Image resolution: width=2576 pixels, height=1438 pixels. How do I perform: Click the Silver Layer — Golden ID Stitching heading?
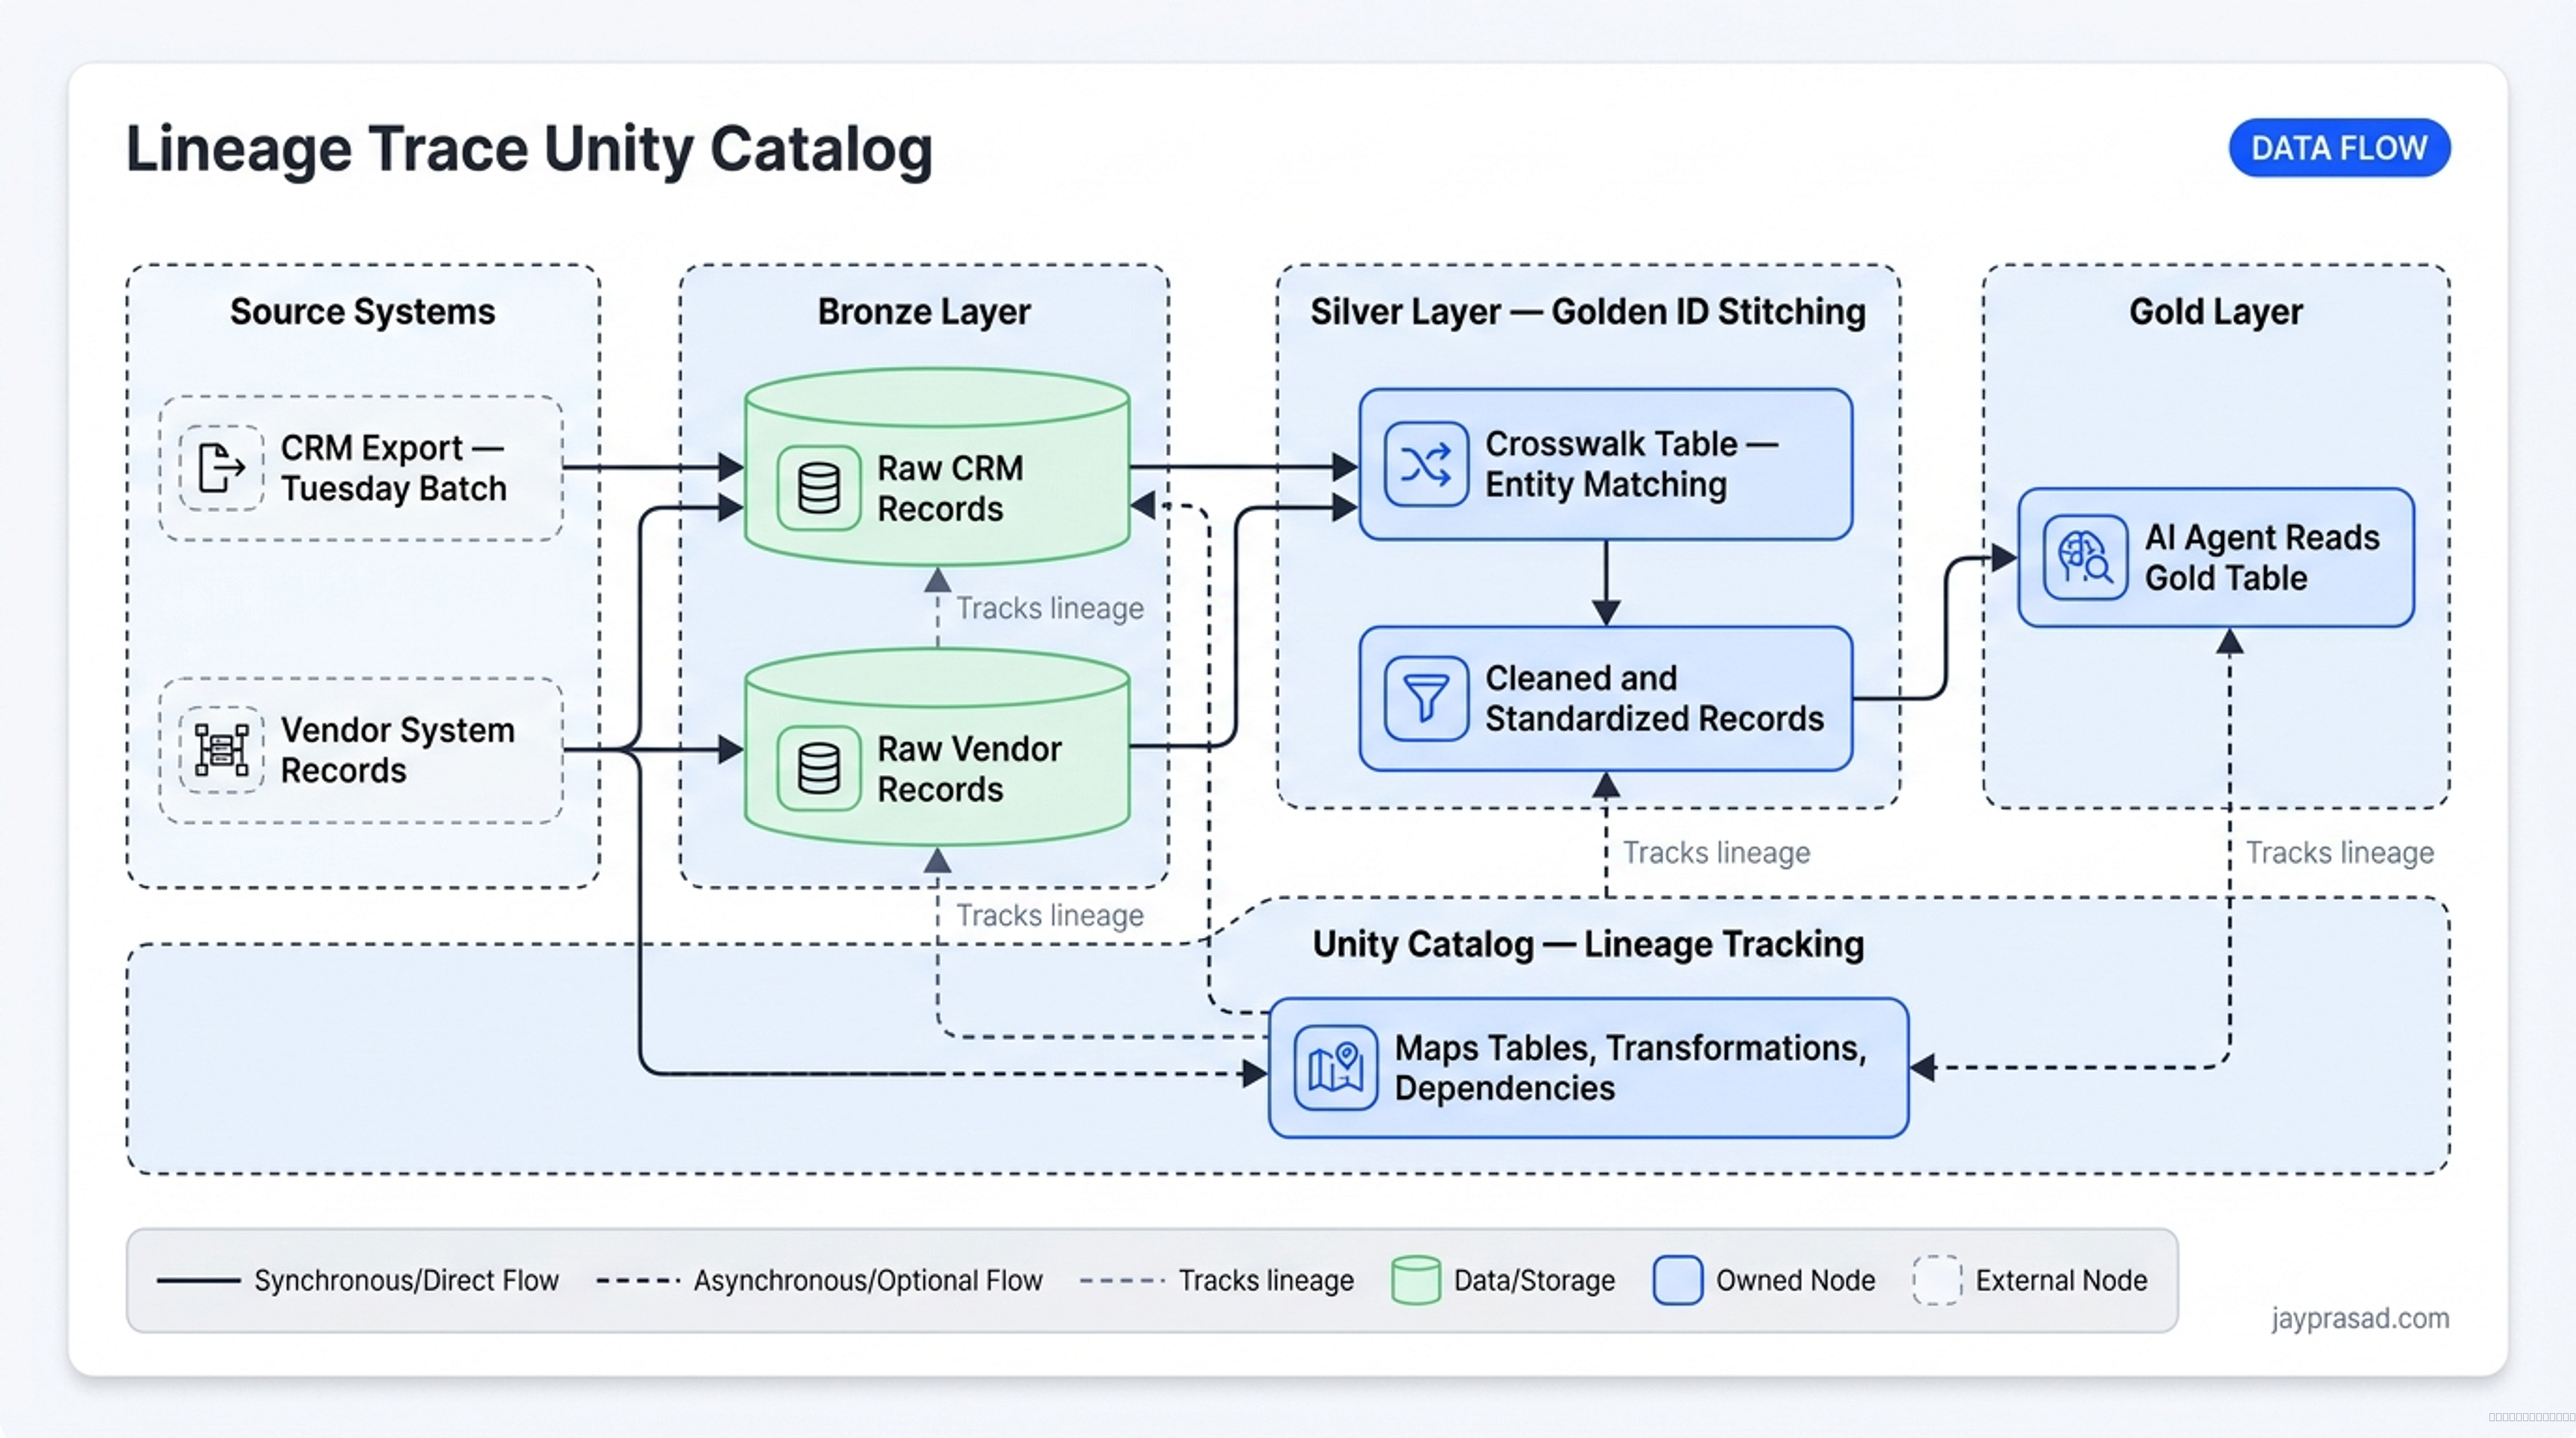(1588, 312)
